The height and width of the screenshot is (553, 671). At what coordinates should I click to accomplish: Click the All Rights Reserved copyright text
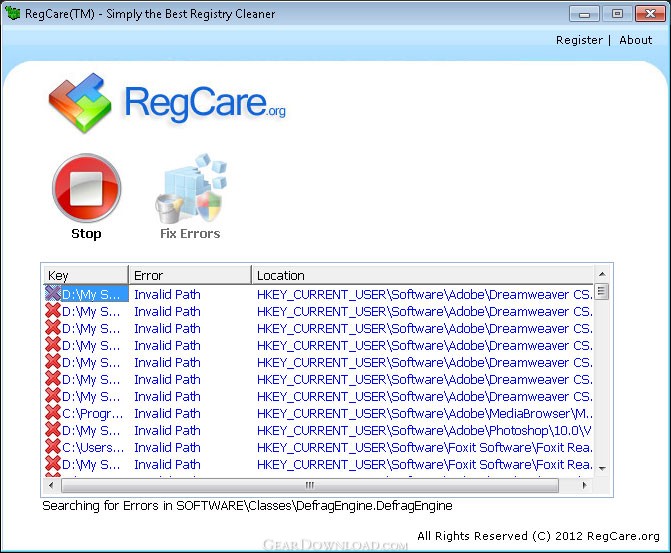click(x=538, y=536)
